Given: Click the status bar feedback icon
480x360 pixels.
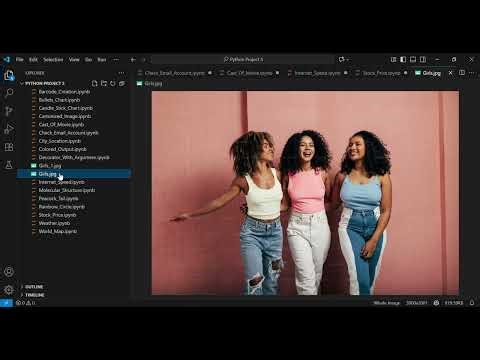Looking at the screenshot, I should coord(436,303).
